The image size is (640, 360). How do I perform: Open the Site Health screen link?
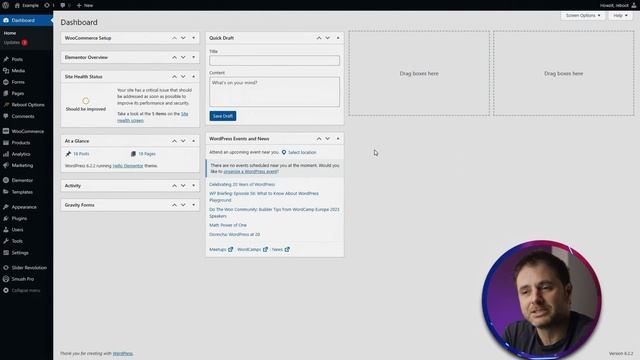click(153, 117)
